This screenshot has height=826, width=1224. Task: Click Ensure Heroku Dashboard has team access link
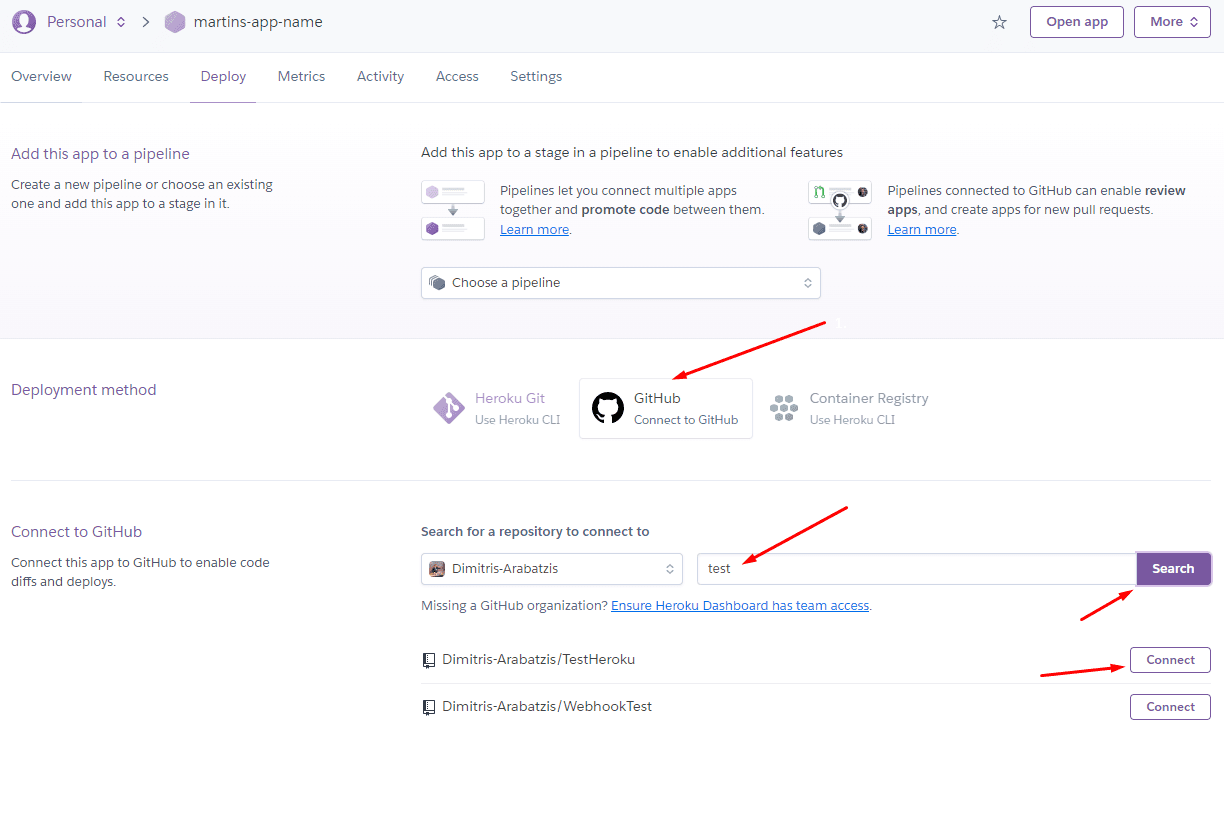(x=740, y=606)
